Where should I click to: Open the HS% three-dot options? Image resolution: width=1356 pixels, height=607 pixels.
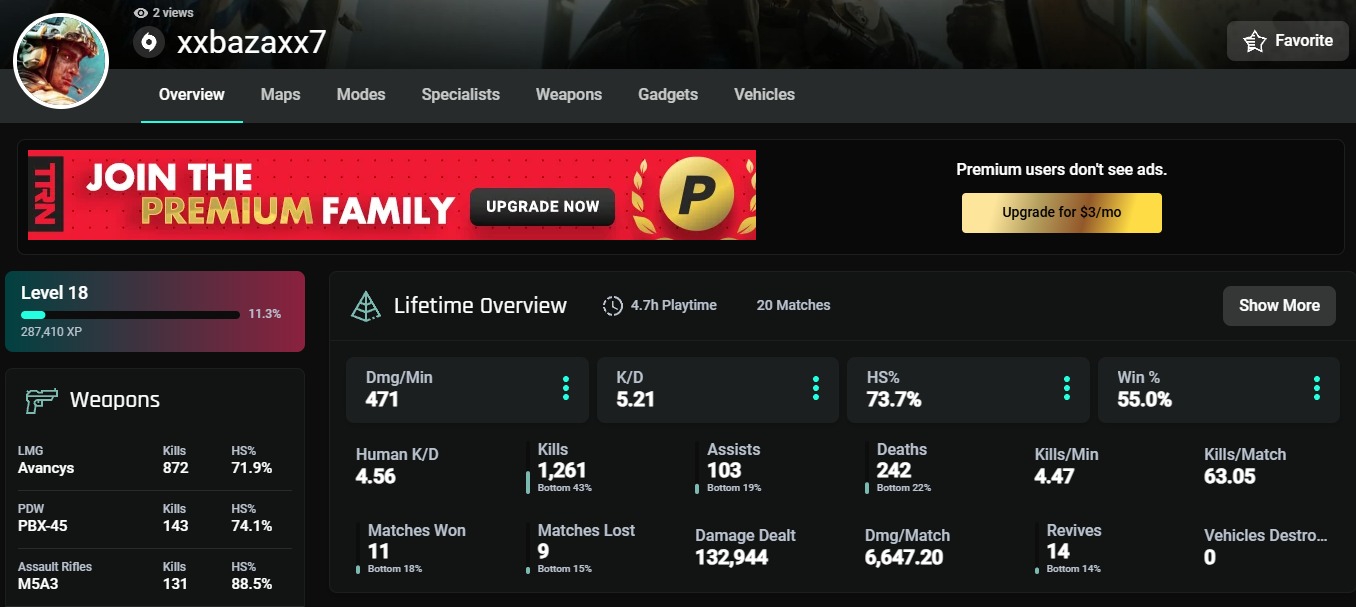(x=1067, y=389)
